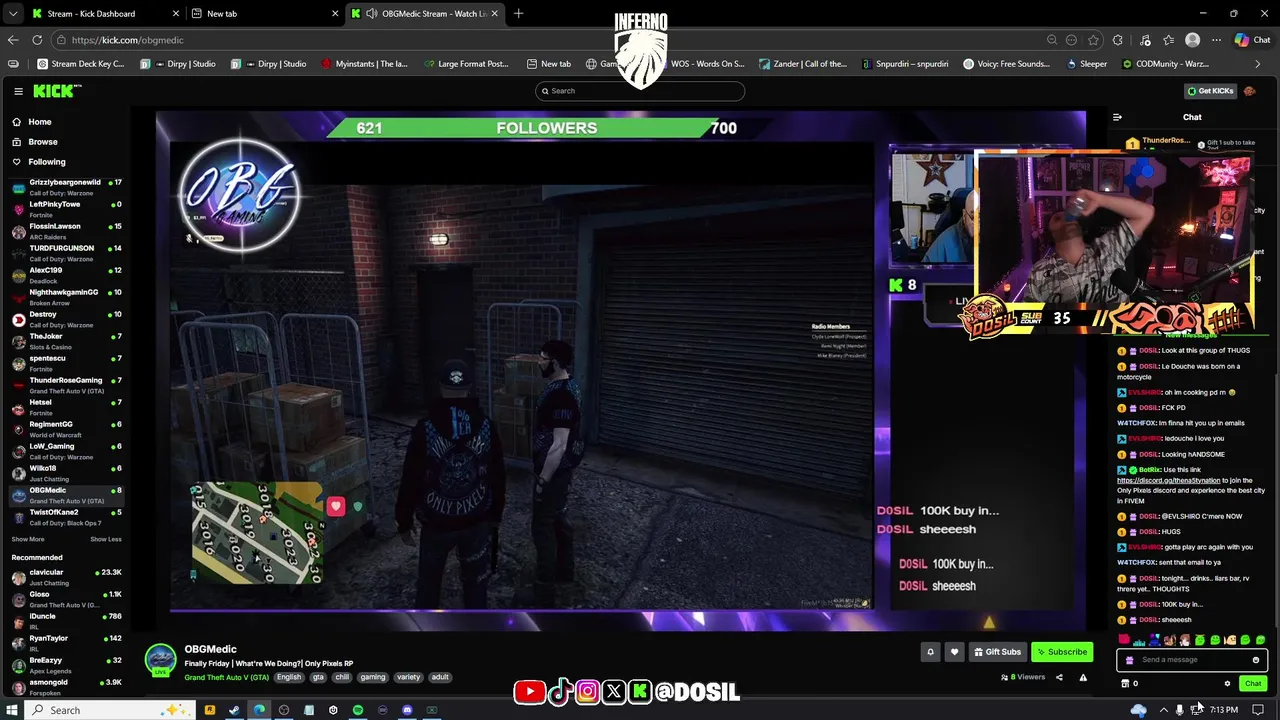Open Windows notification center icon
The height and width of the screenshot is (720, 1280).
[1258, 710]
